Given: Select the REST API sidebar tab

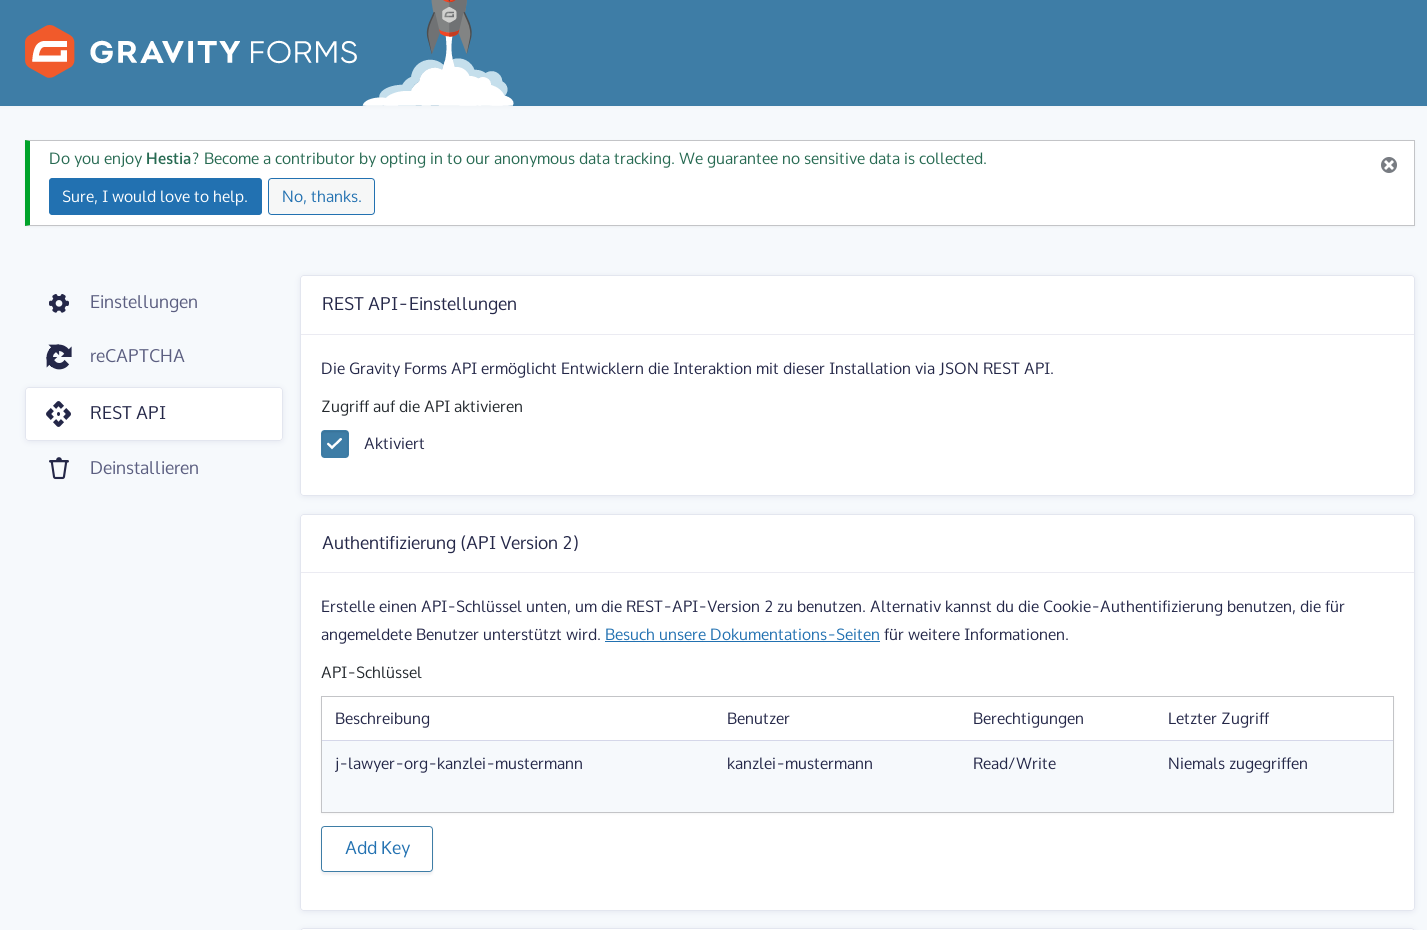Looking at the screenshot, I should click(128, 413).
